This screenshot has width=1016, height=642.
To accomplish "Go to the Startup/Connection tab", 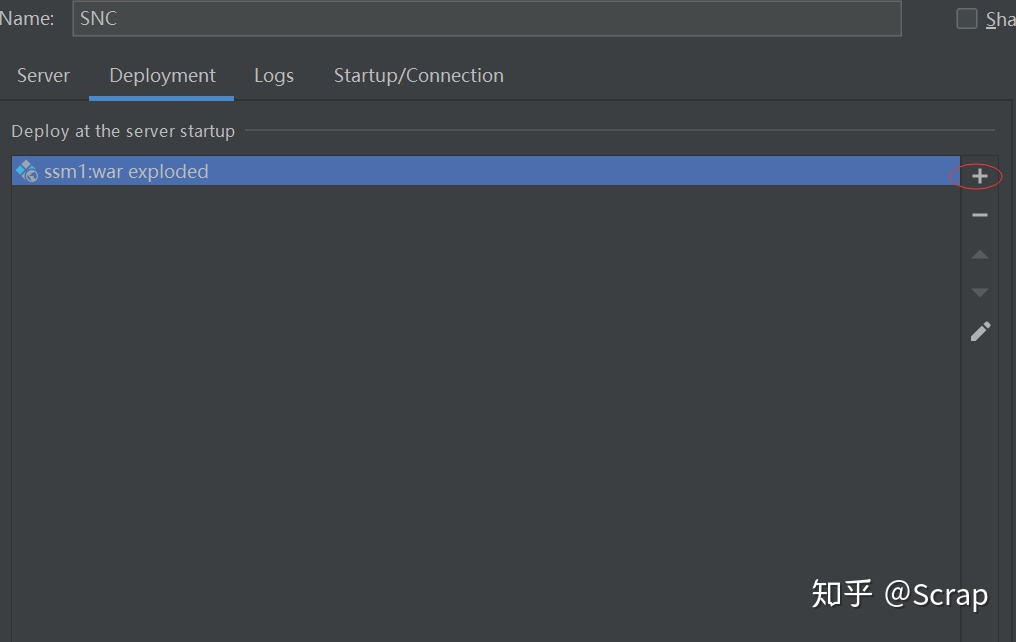I will [x=419, y=76].
